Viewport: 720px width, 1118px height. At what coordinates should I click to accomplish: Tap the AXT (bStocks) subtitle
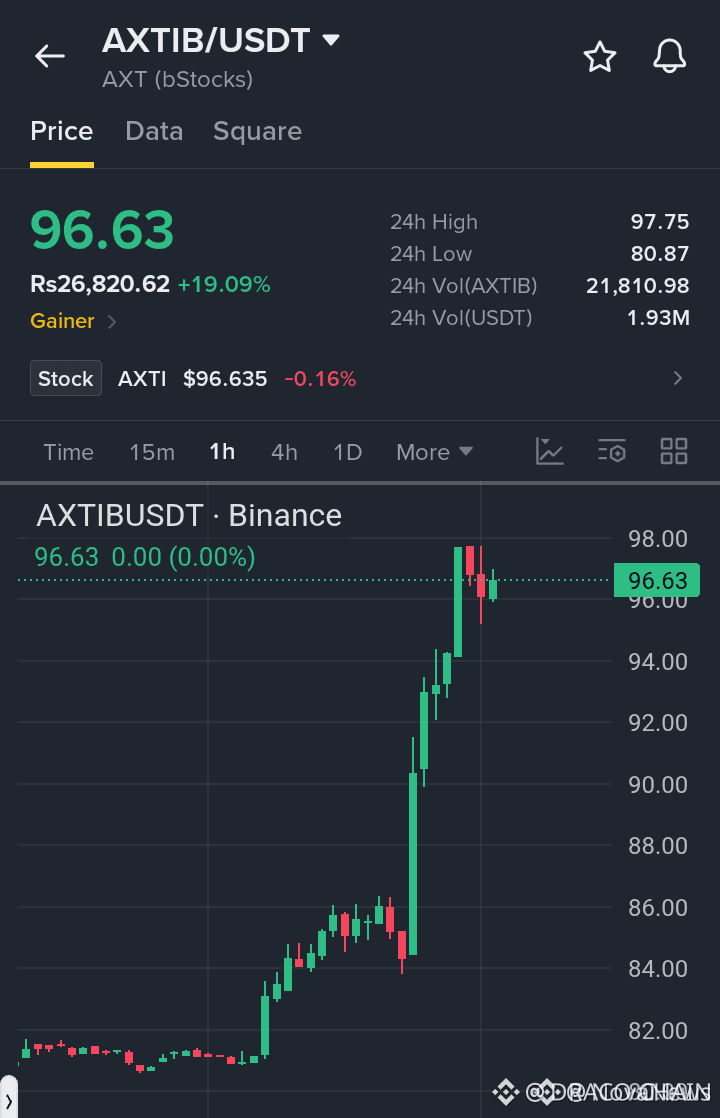[178, 79]
